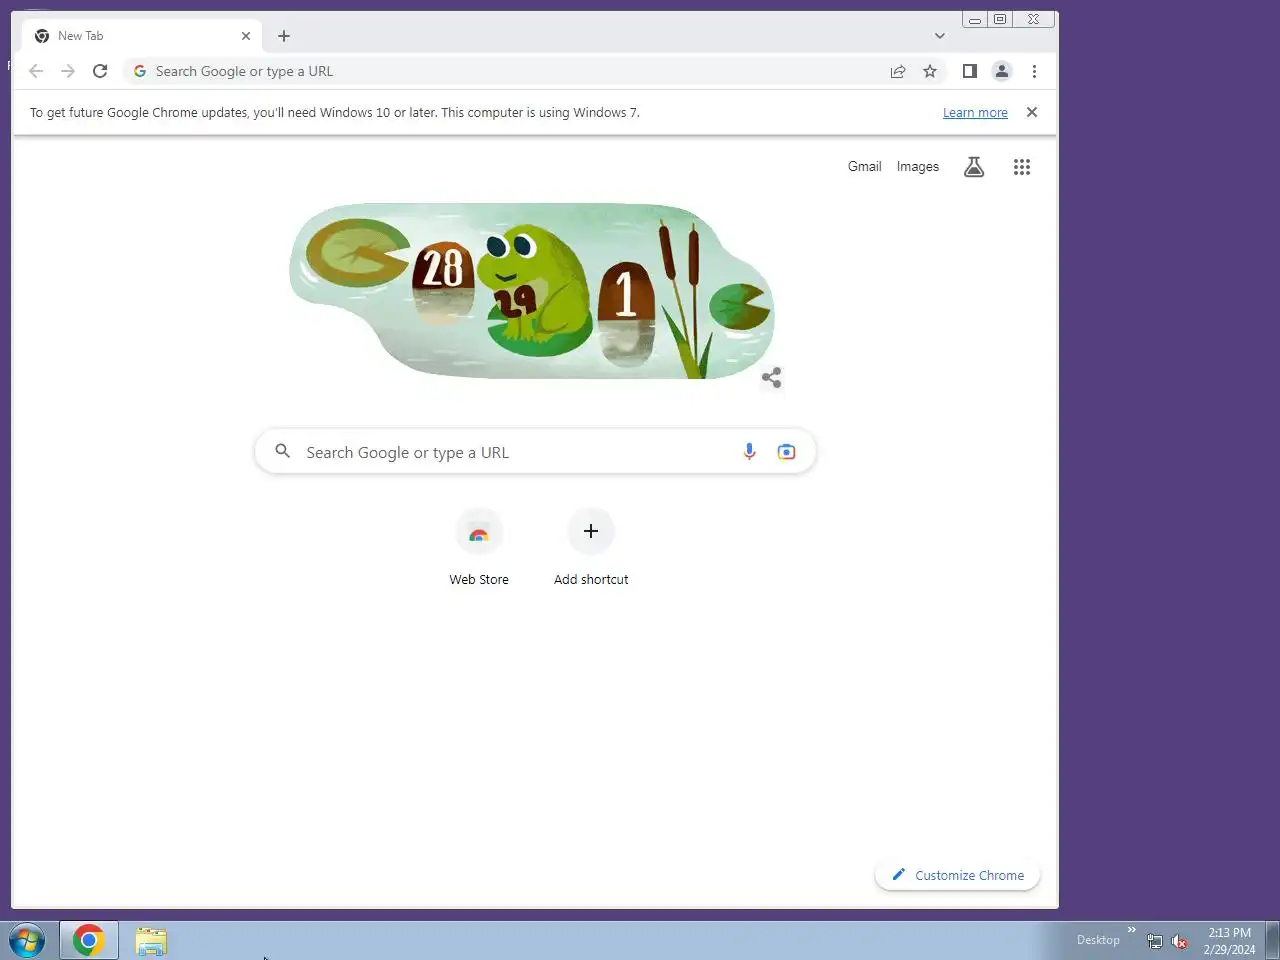Go forward with the forward arrow
This screenshot has width=1280, height=960.
click(68, 71)
